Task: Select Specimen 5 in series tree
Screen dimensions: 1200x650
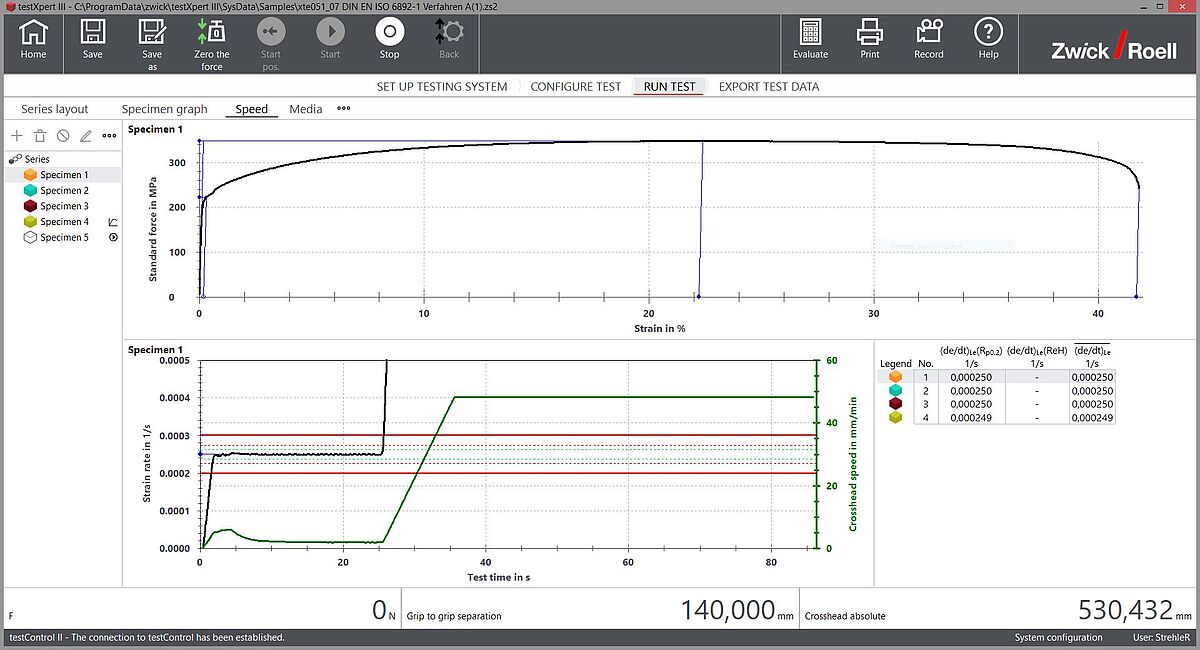Action: [62, 237]
